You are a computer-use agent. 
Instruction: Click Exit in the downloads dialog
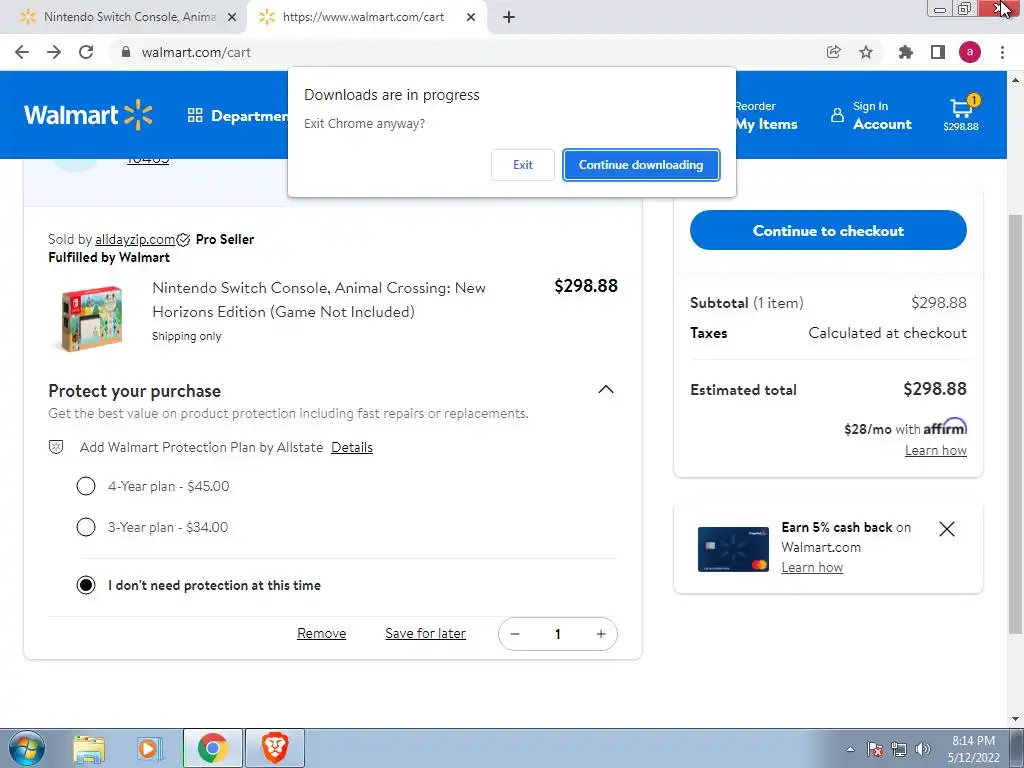(522, 165)
